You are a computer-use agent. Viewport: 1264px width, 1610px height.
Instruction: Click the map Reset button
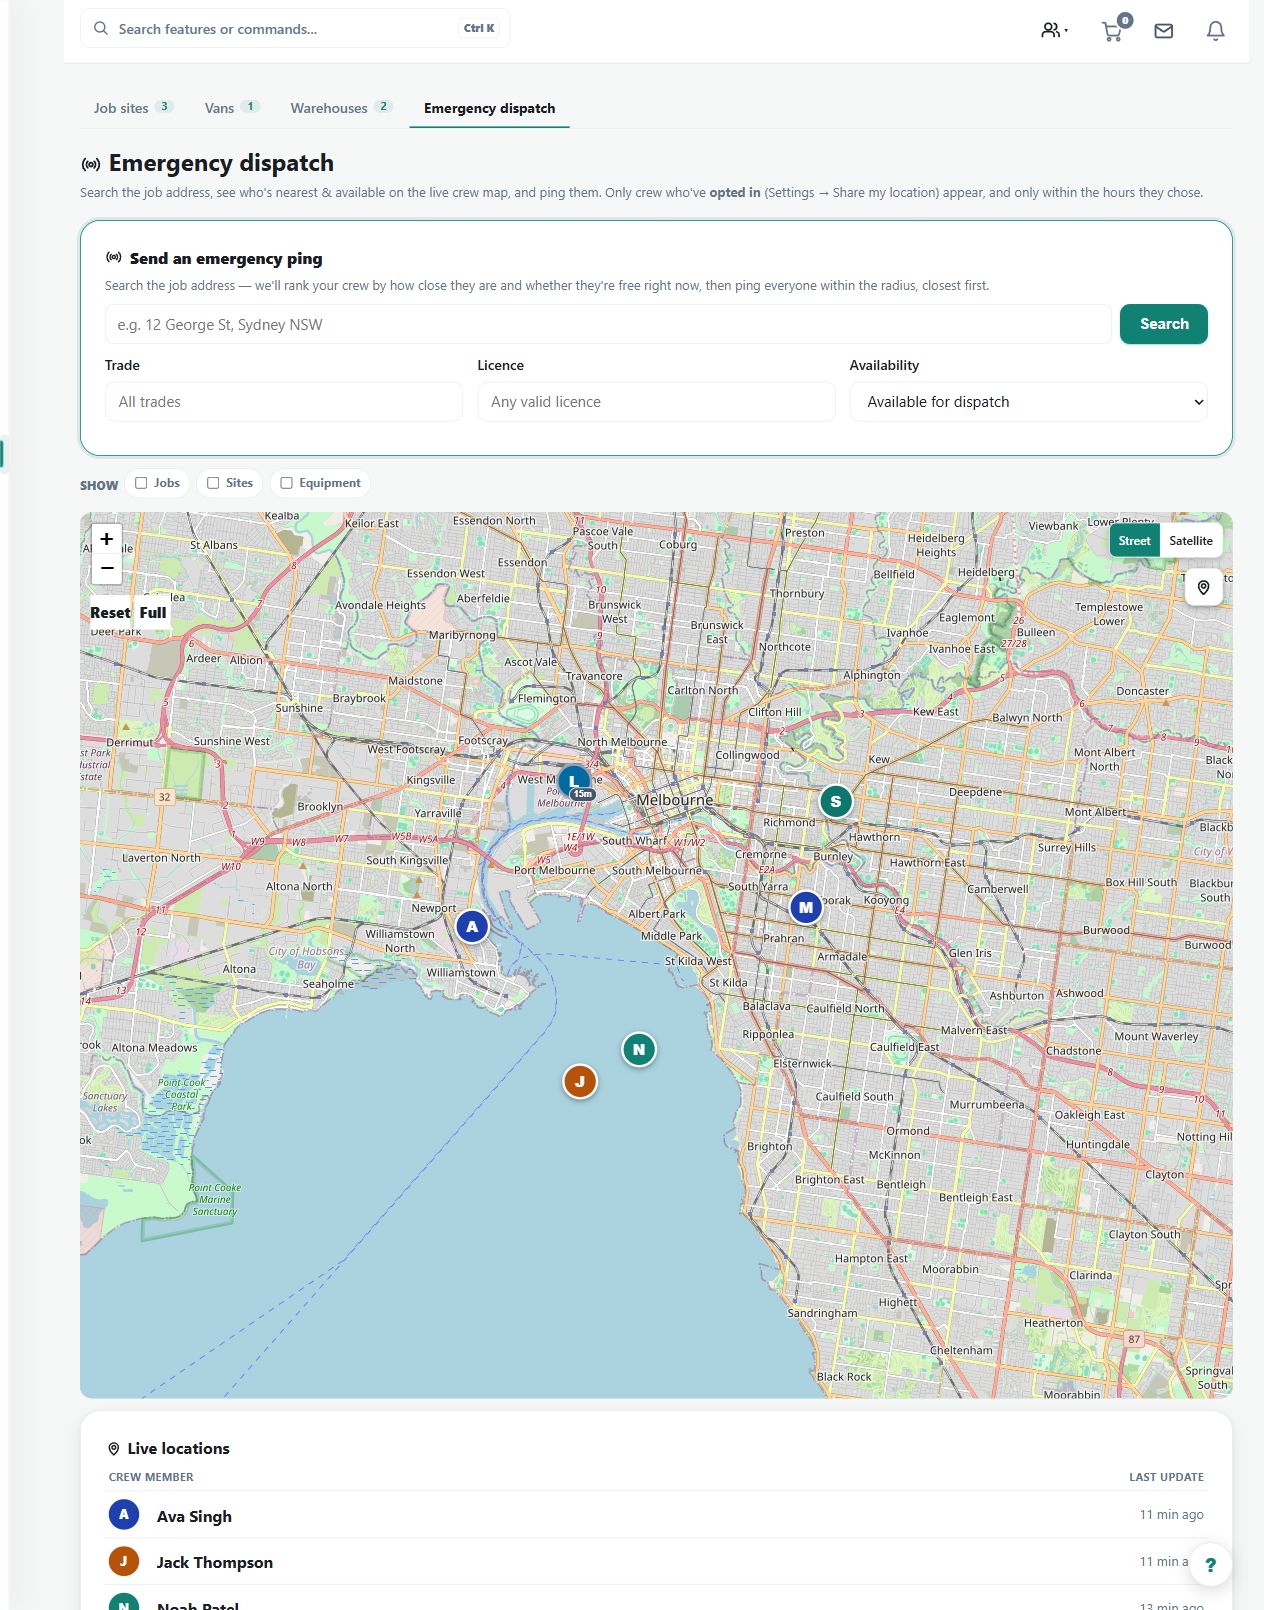(110, 613)
